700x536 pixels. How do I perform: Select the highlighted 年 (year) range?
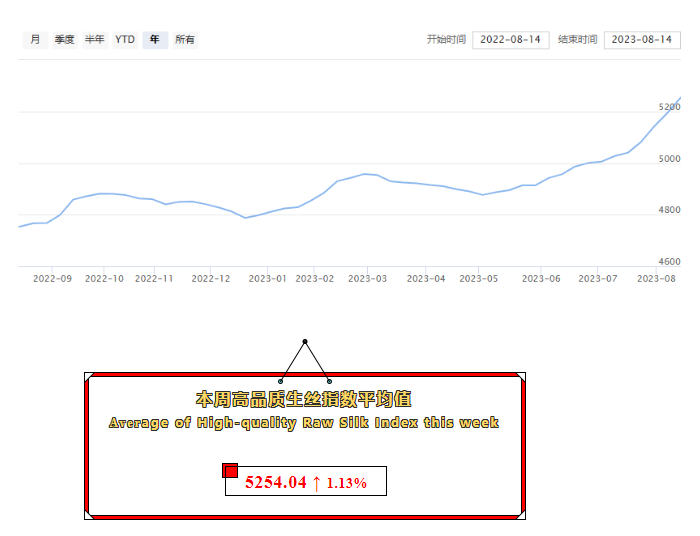(x=154, y=40)
